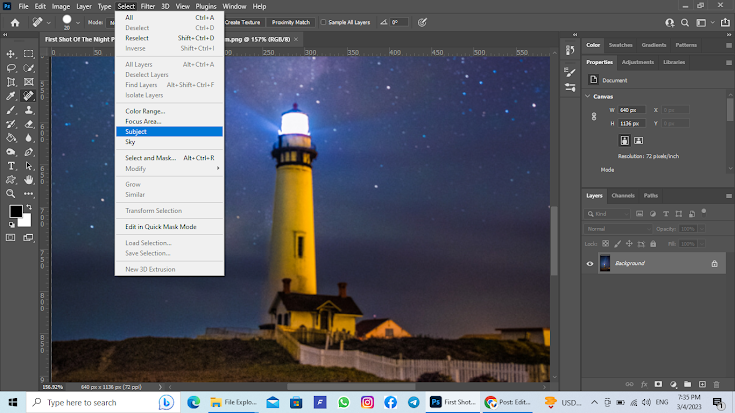The image size is (735, 413).
Task: Hide the Background layer visibility
Action: click(x=590, y=263)
